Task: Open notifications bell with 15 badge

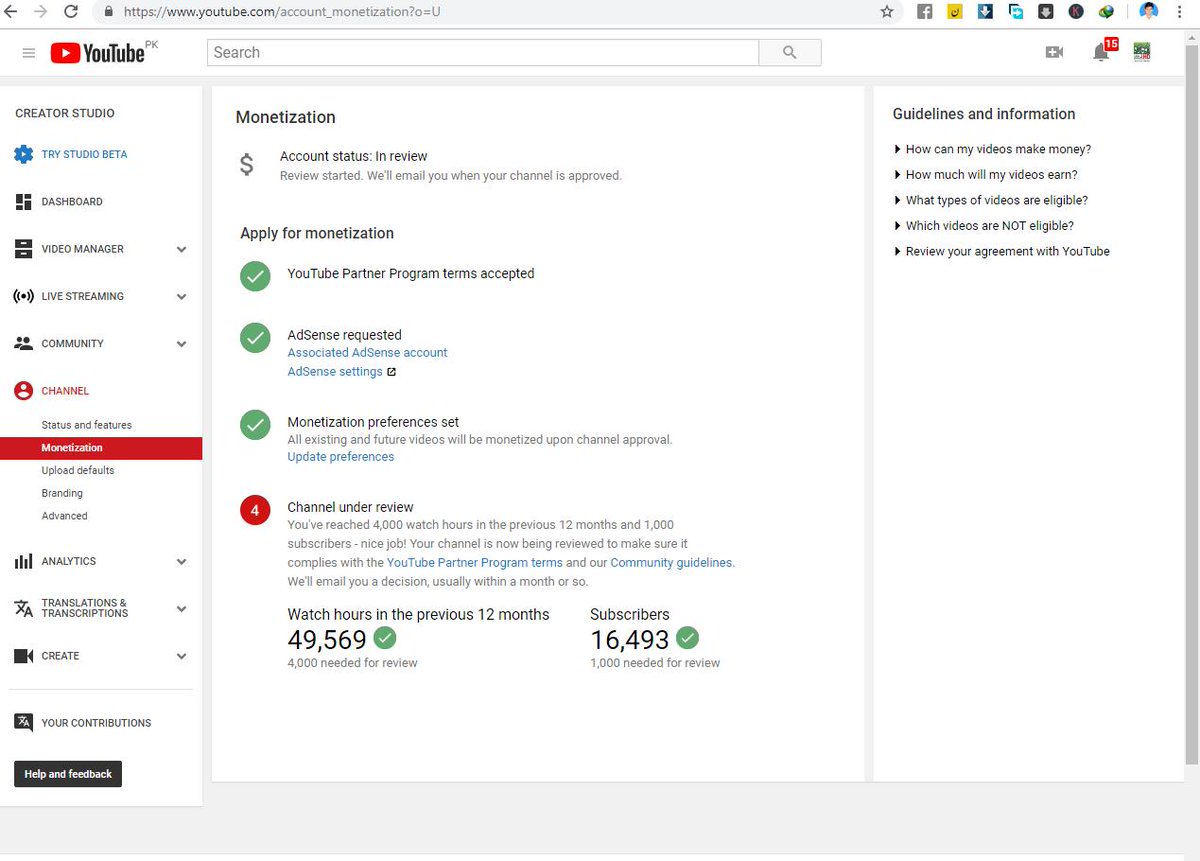Action: [1102, 52]
